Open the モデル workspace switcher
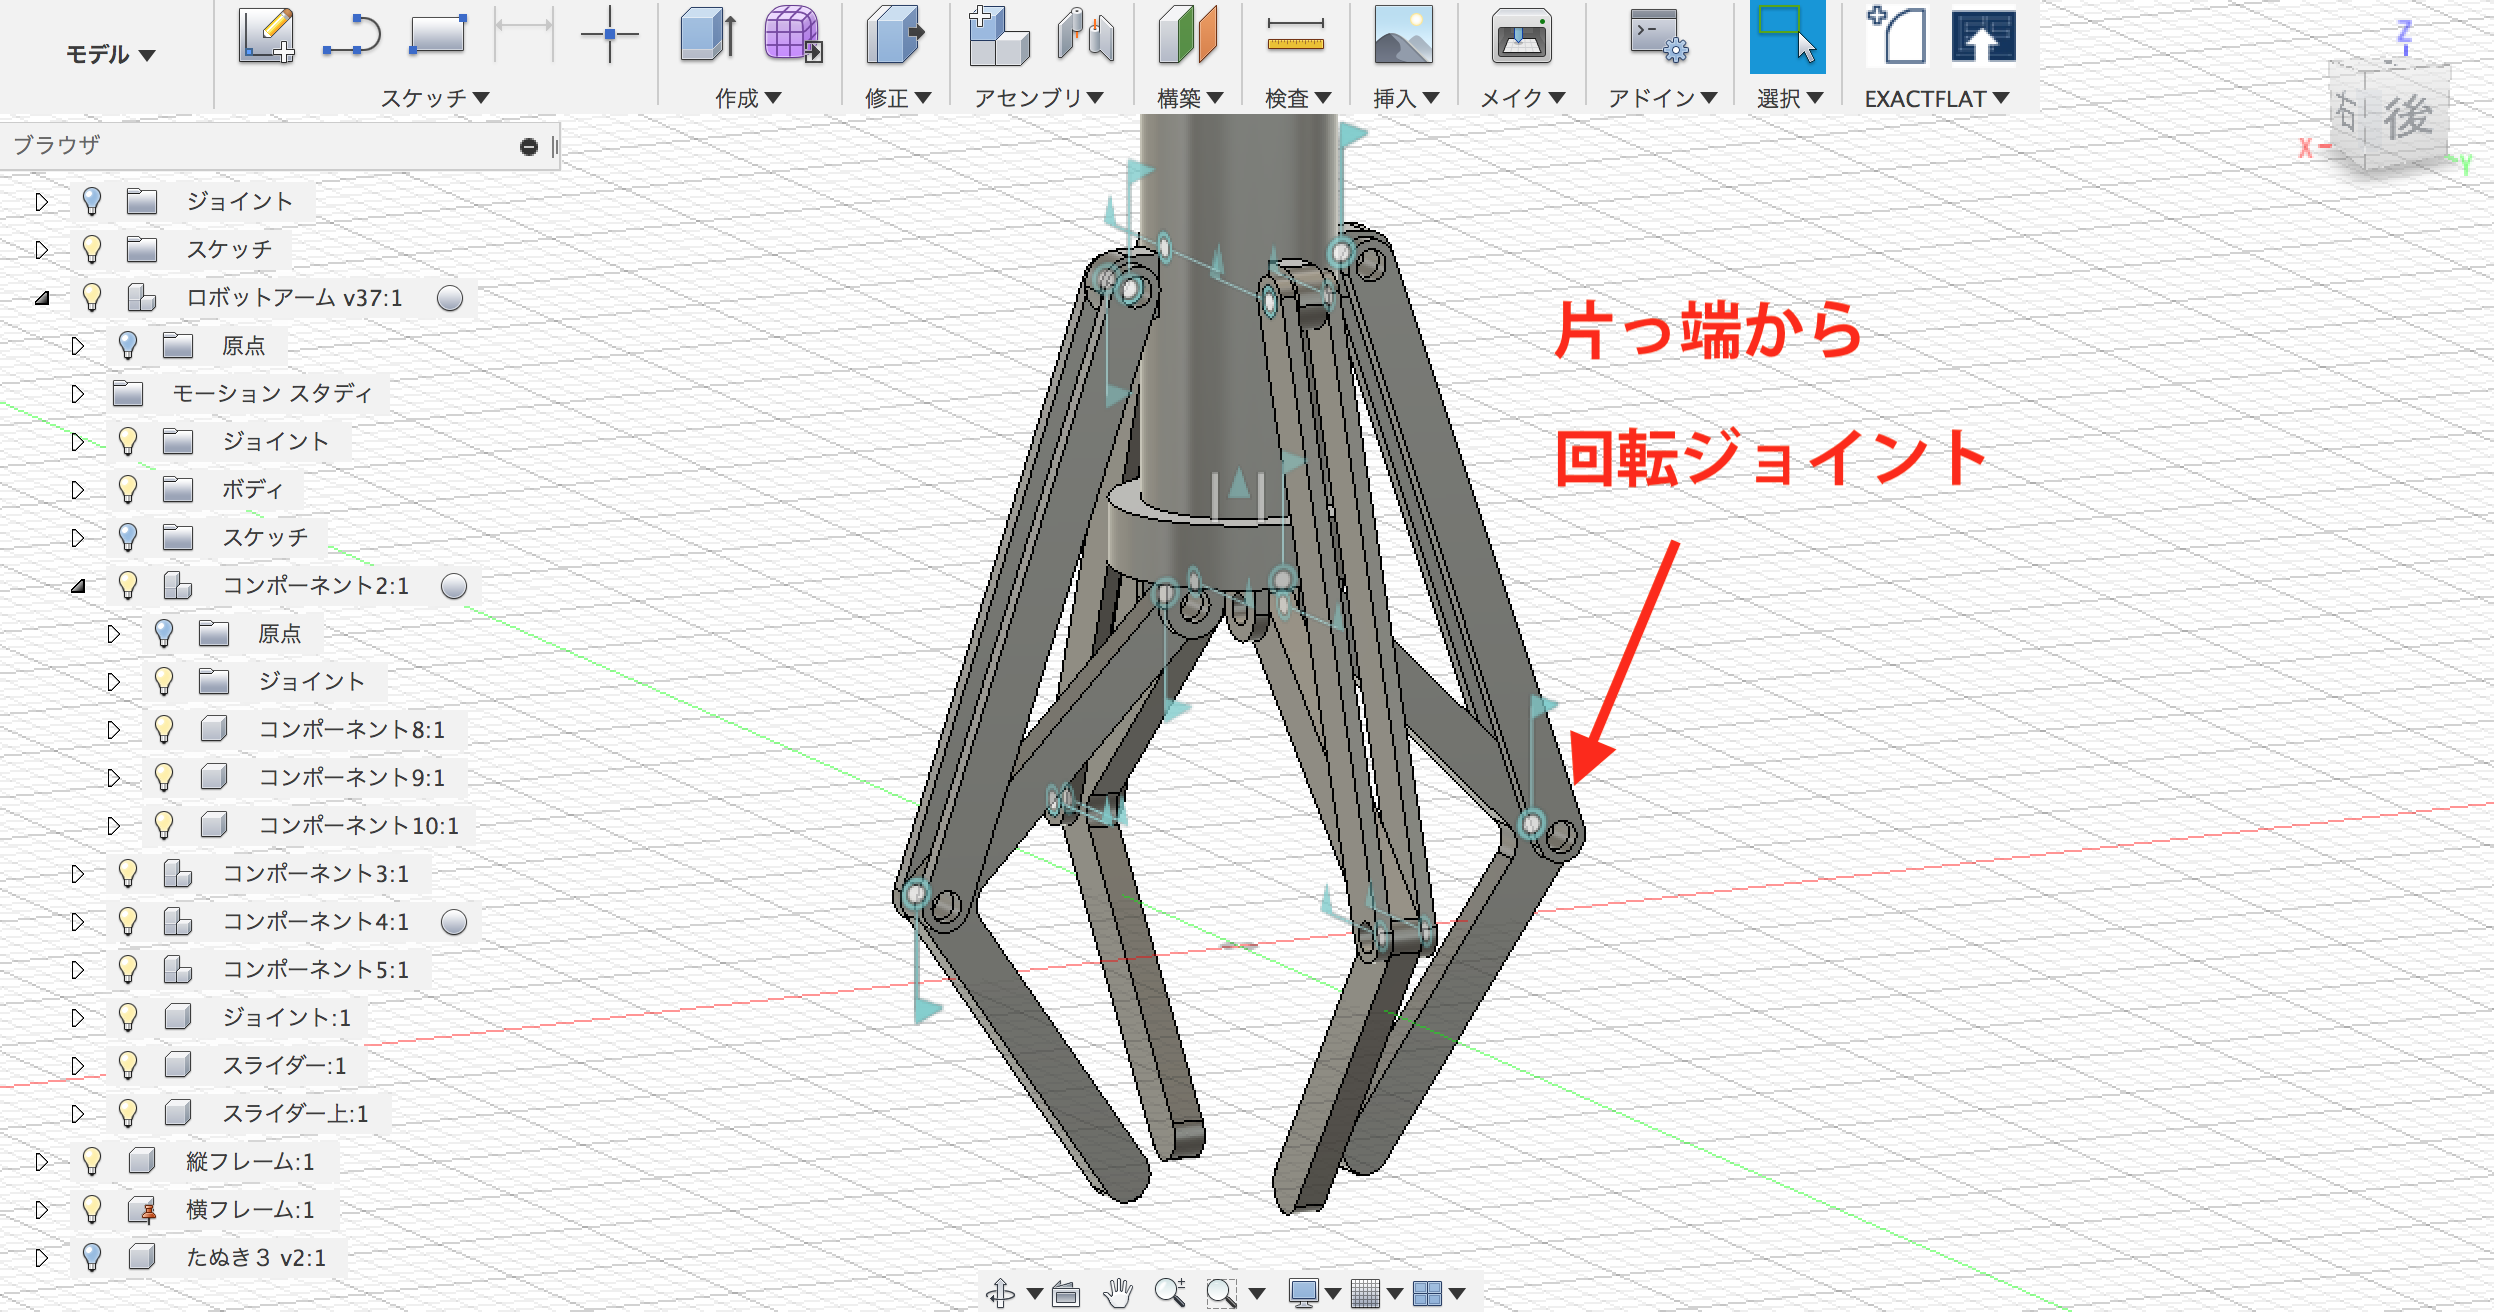 click(x=110, y=55)
